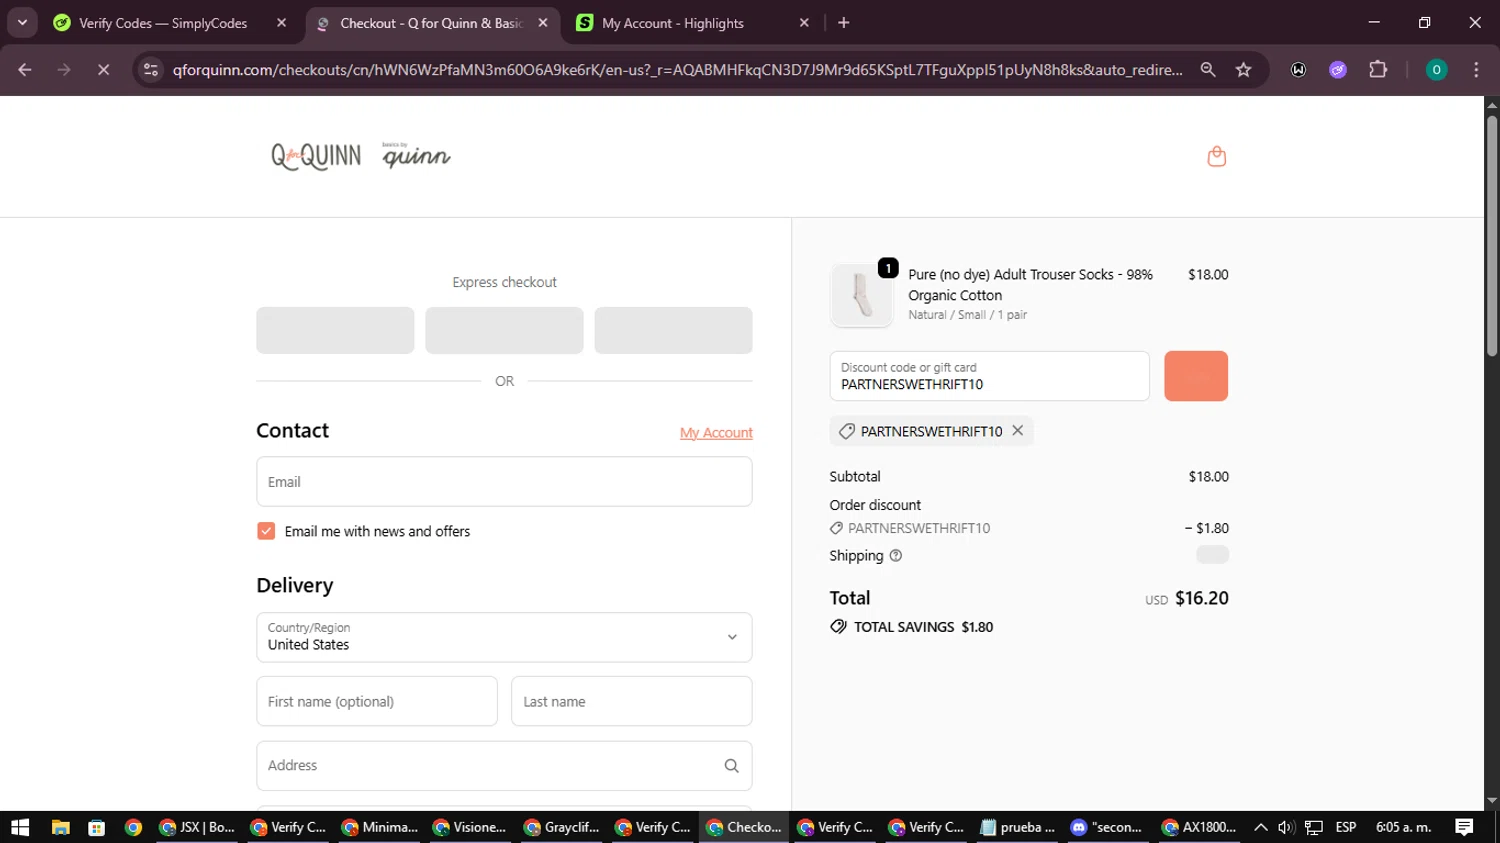The image size is (1500, 843).
Task: Open Chrome's three-dot menu
Action: [1476, 69]
